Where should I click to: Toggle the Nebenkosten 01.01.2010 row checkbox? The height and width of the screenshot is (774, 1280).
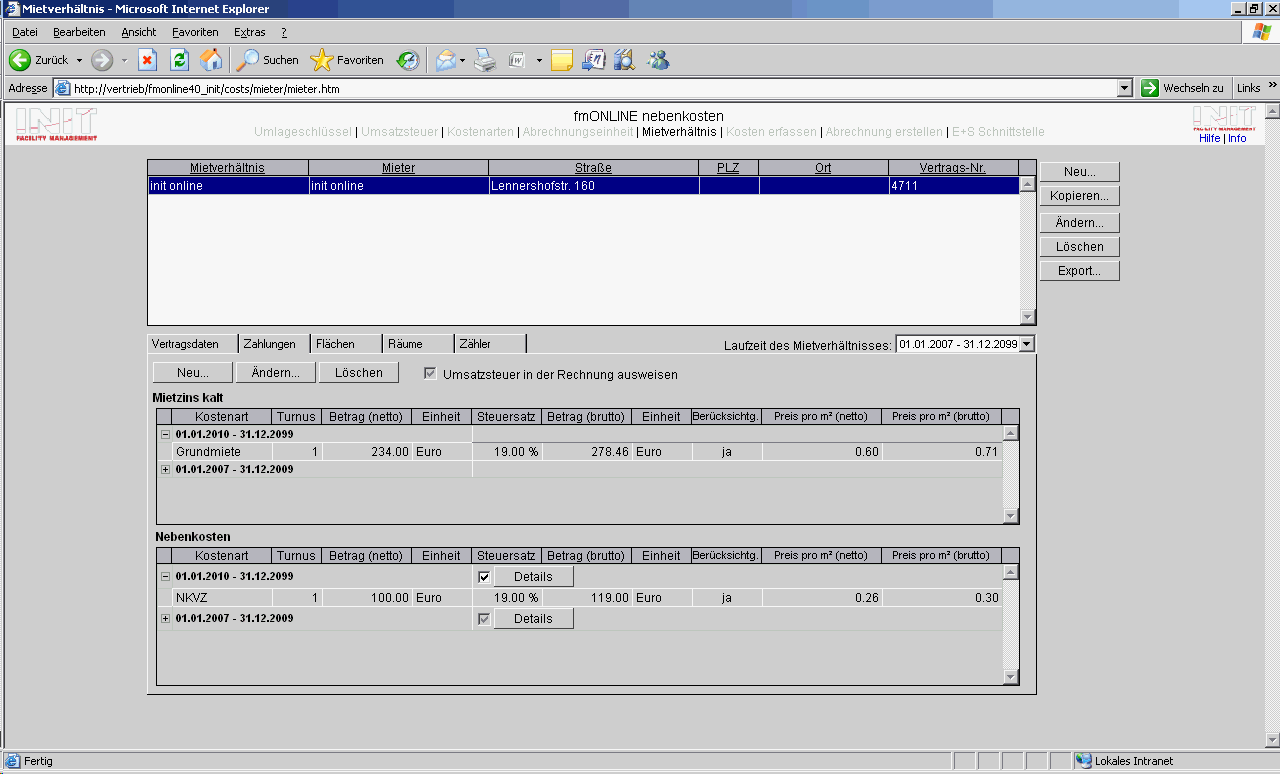(484, 577)
